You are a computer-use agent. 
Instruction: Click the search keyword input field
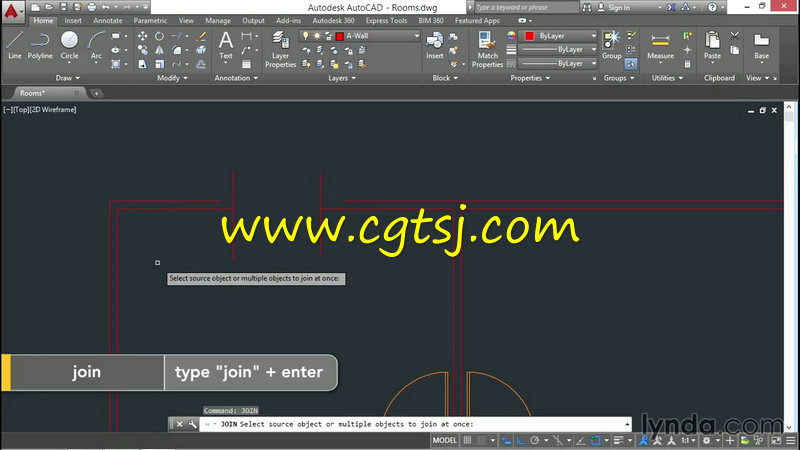[x=527, y=7]
